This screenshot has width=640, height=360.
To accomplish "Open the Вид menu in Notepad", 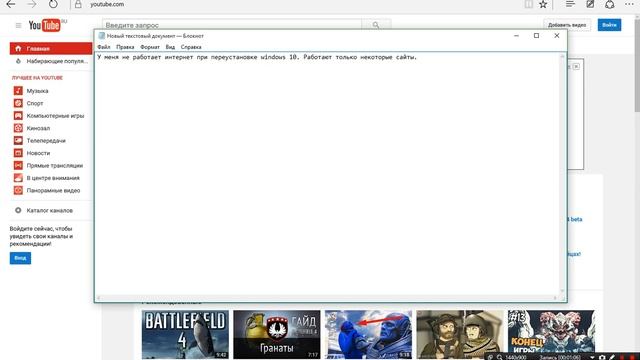I will (x=170, y=47).
